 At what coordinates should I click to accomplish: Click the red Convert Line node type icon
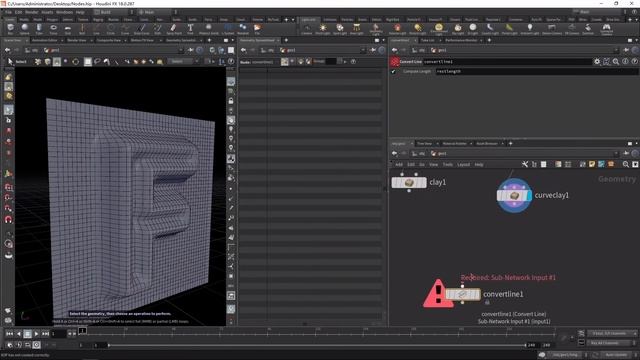(394, 62)
